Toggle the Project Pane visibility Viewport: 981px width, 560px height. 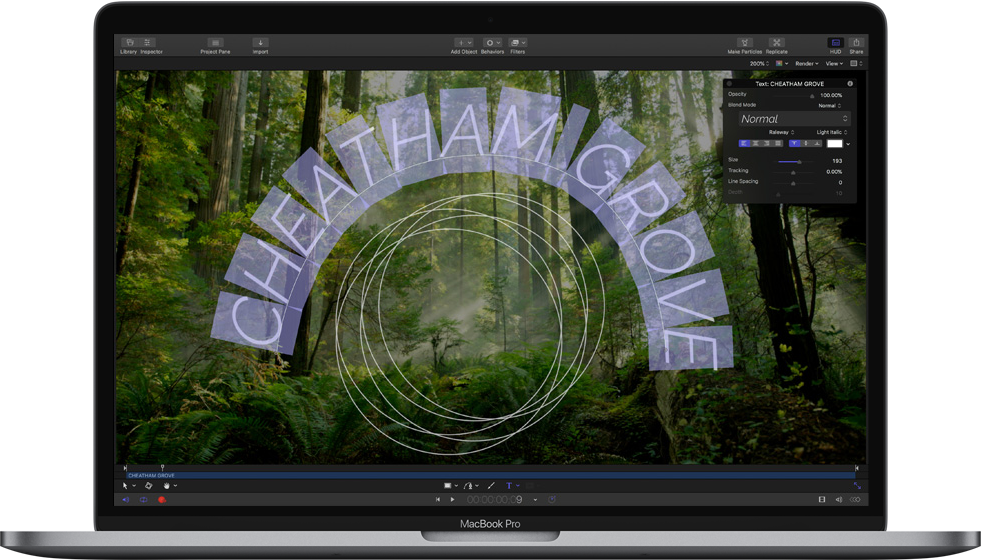point(215,44)
